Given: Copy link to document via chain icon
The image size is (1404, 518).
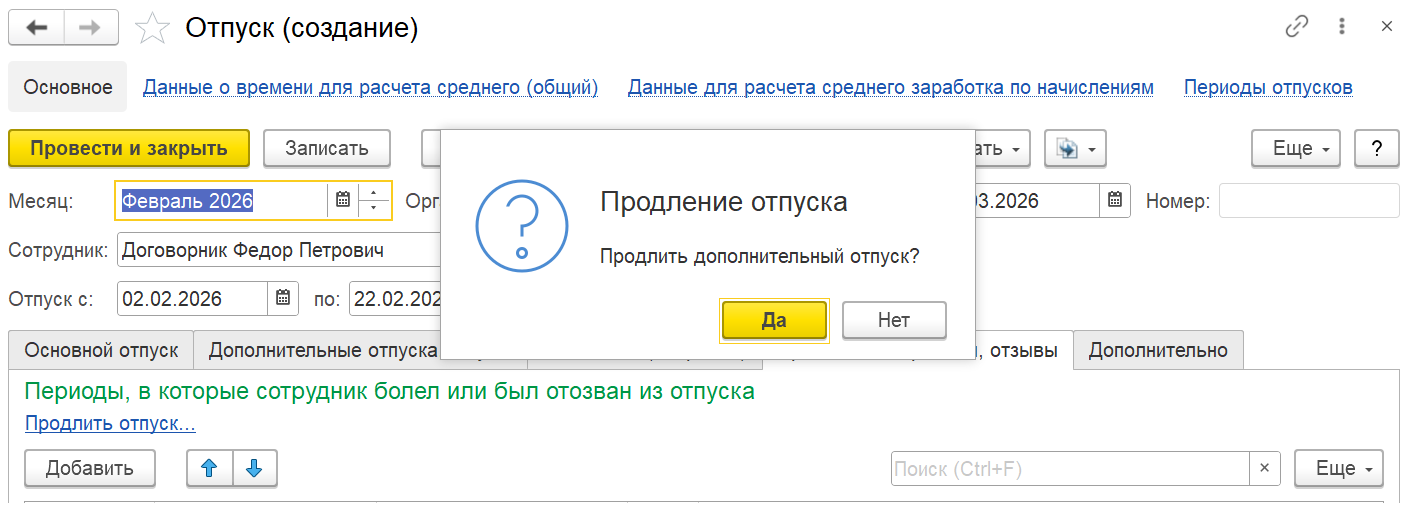Looking at the screenshot, I should coord(1297,28).
